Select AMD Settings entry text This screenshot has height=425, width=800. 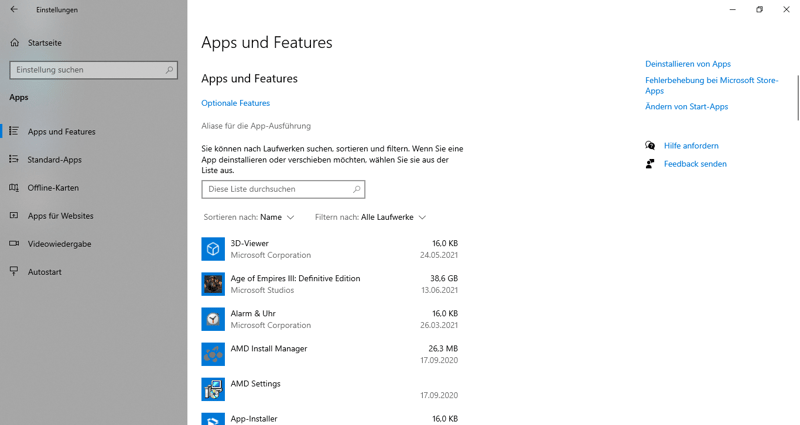(x=255, y=384)
